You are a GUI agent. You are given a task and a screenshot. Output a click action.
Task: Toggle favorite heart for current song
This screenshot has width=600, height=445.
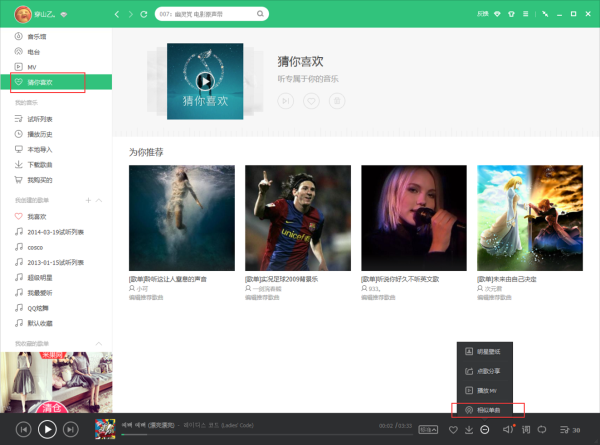pyautogui.click(x=452, y=430)
